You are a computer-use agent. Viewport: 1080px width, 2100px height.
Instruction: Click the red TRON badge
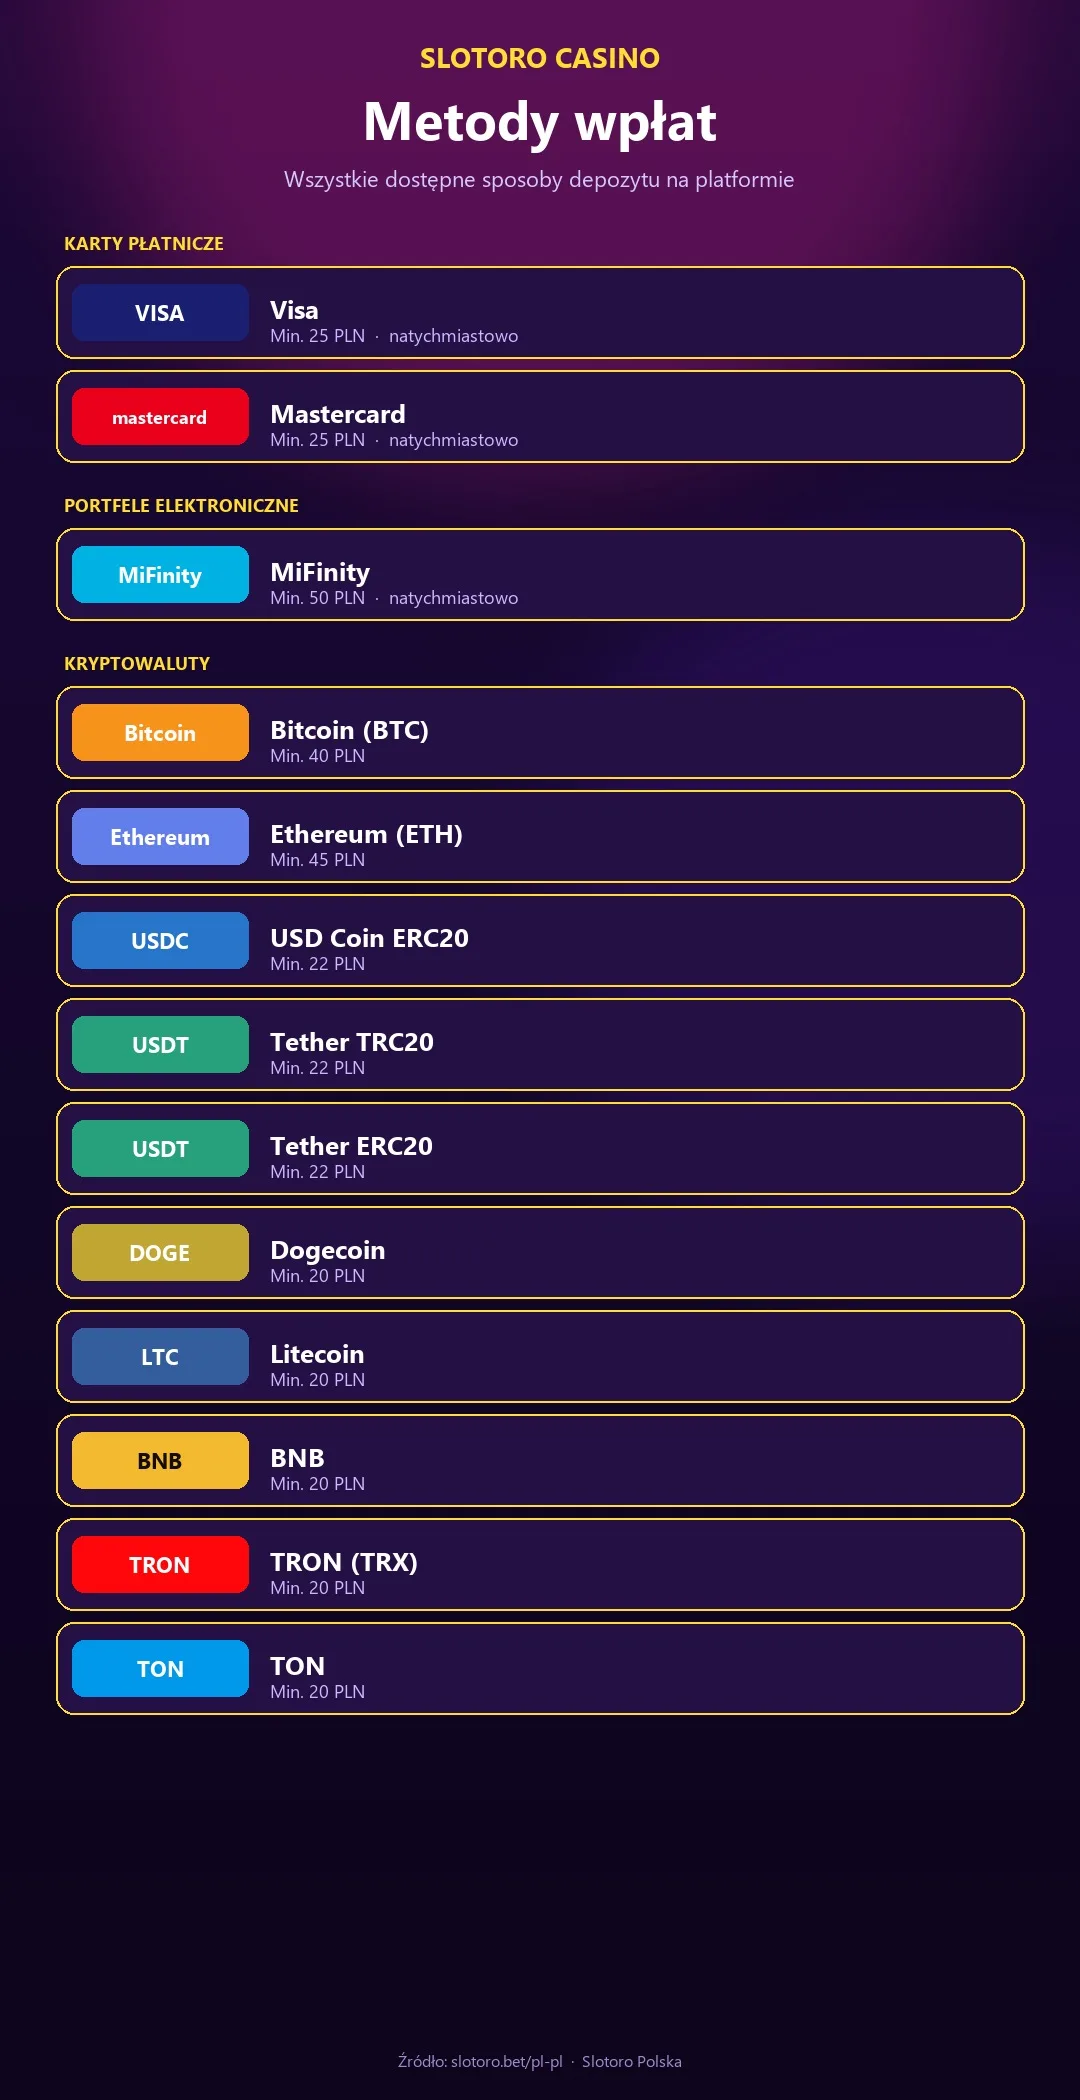pos(160,1565)
